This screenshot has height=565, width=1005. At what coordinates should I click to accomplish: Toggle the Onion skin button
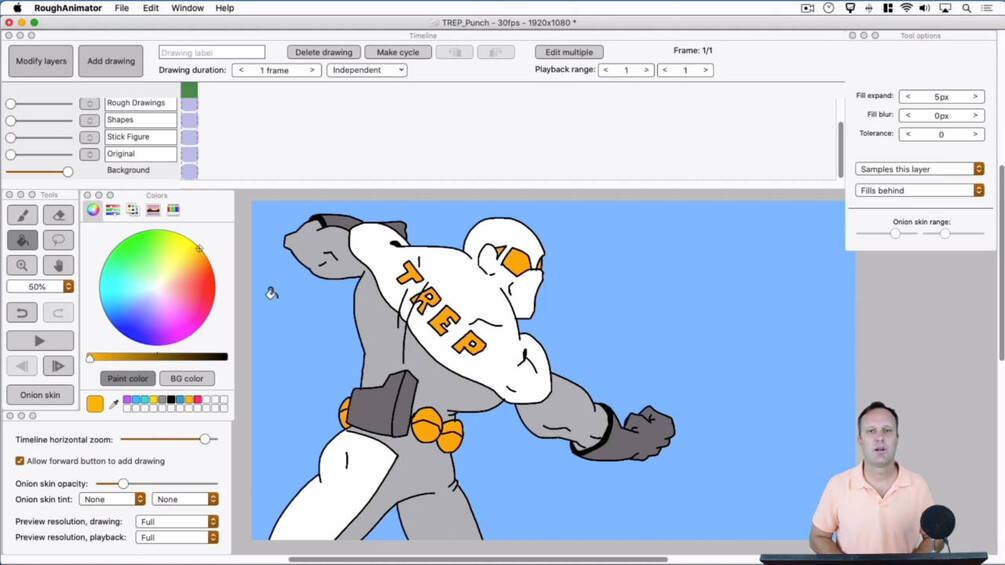[x=40, y=395]
